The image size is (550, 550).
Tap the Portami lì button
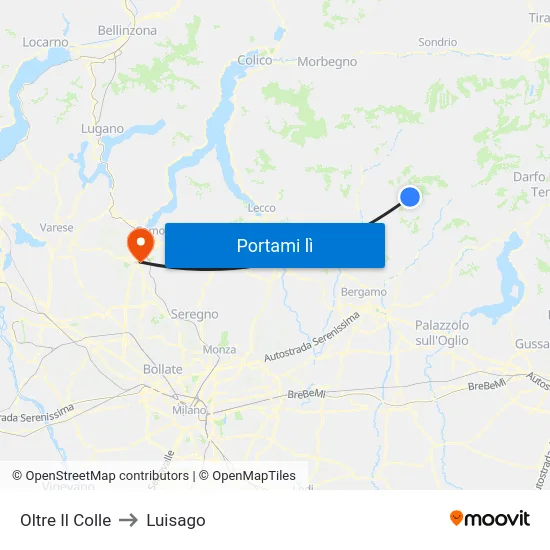[x=275, y=246]
